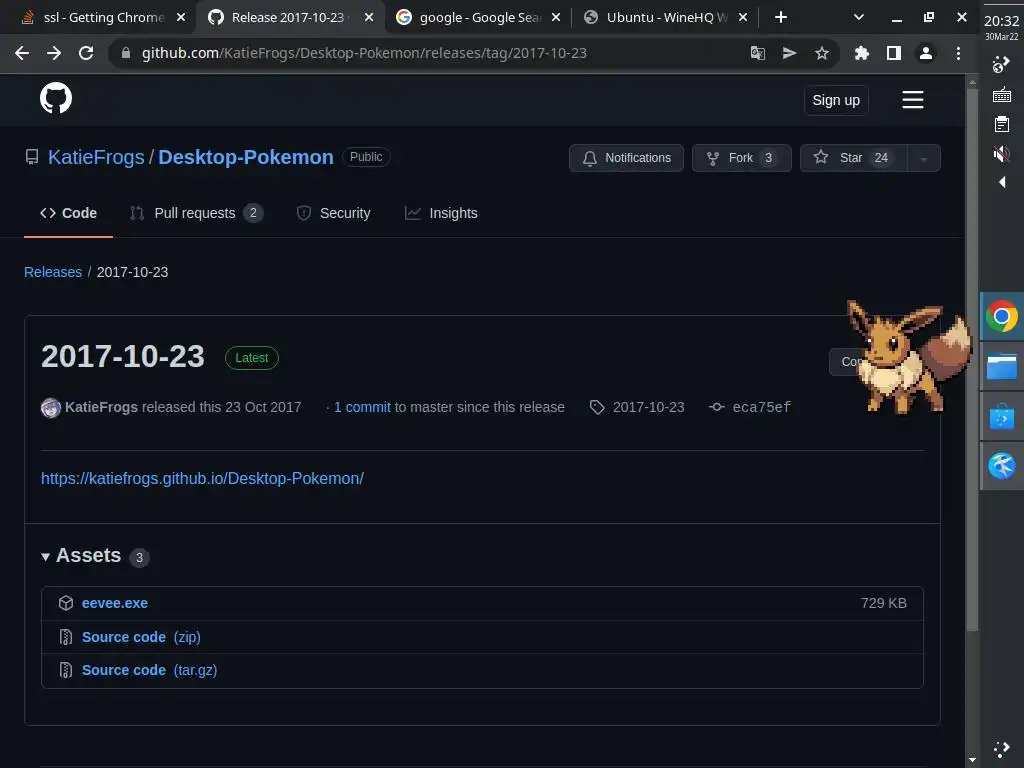This screenshot has height=768, width=1024.
Task: Open the on-screen keyboard icon in side panel
Action: click(1001, 95)
